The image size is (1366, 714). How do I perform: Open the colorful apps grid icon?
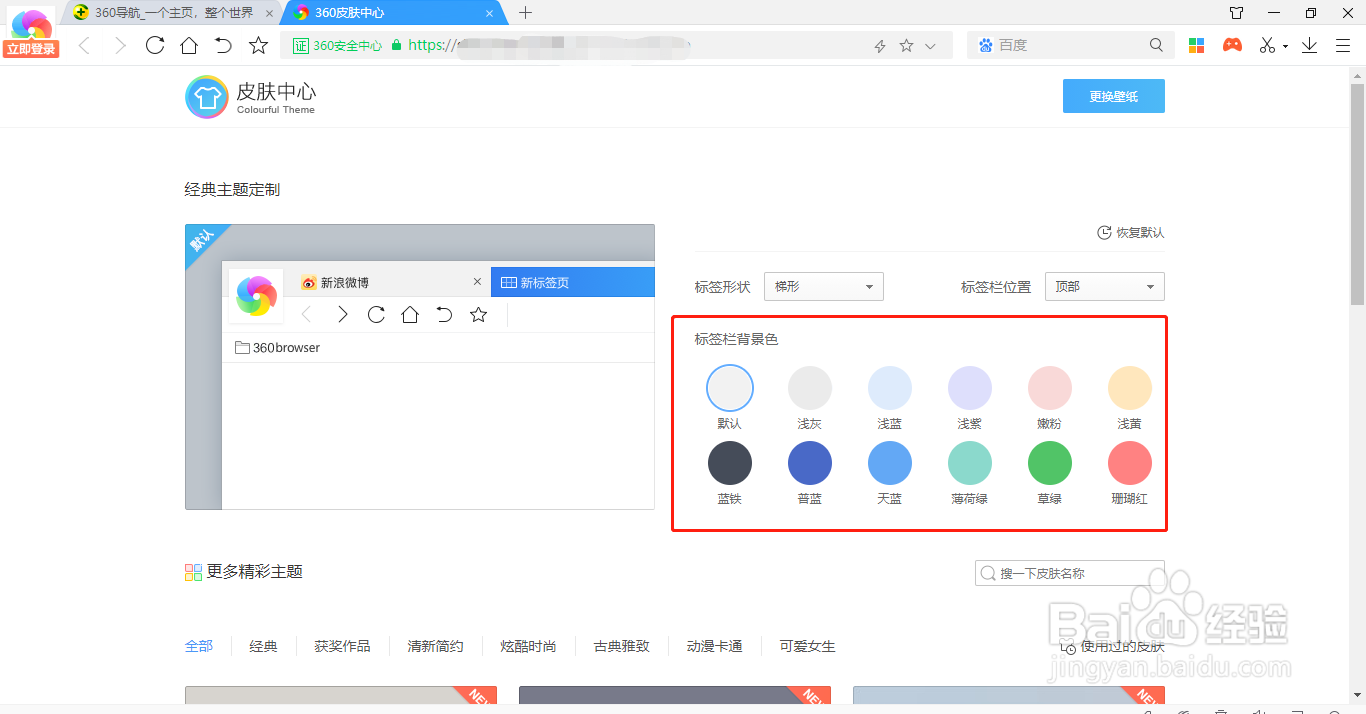1196,45
